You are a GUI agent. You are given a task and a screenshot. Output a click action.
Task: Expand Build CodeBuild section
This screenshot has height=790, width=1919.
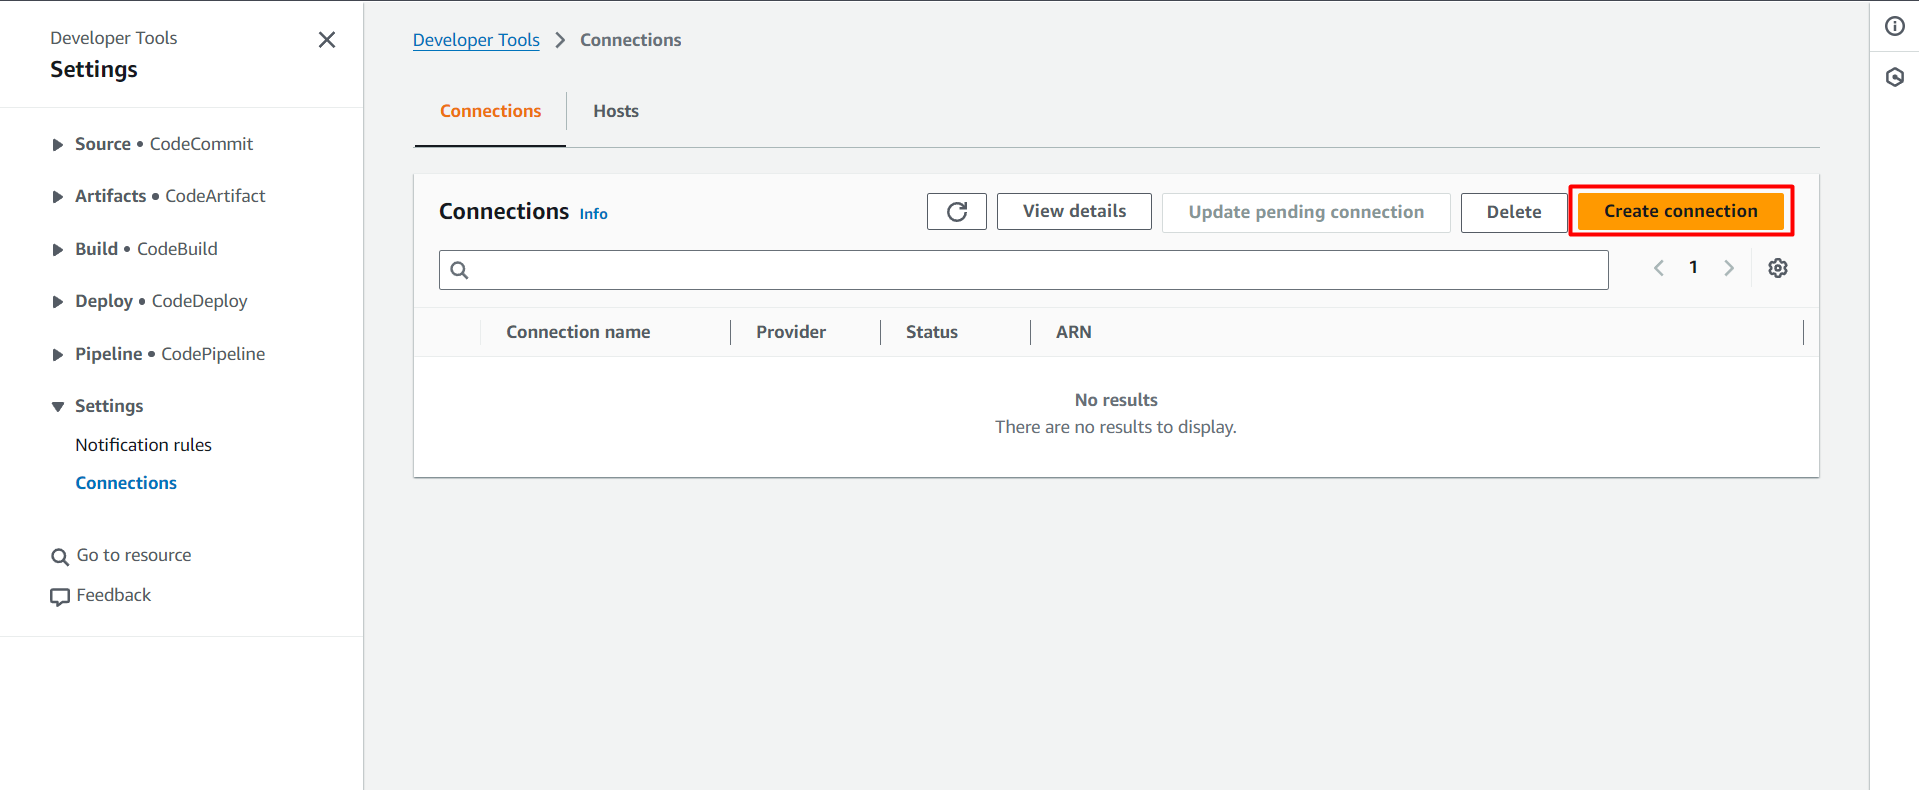pyautogui.click(x=58, y=250)
